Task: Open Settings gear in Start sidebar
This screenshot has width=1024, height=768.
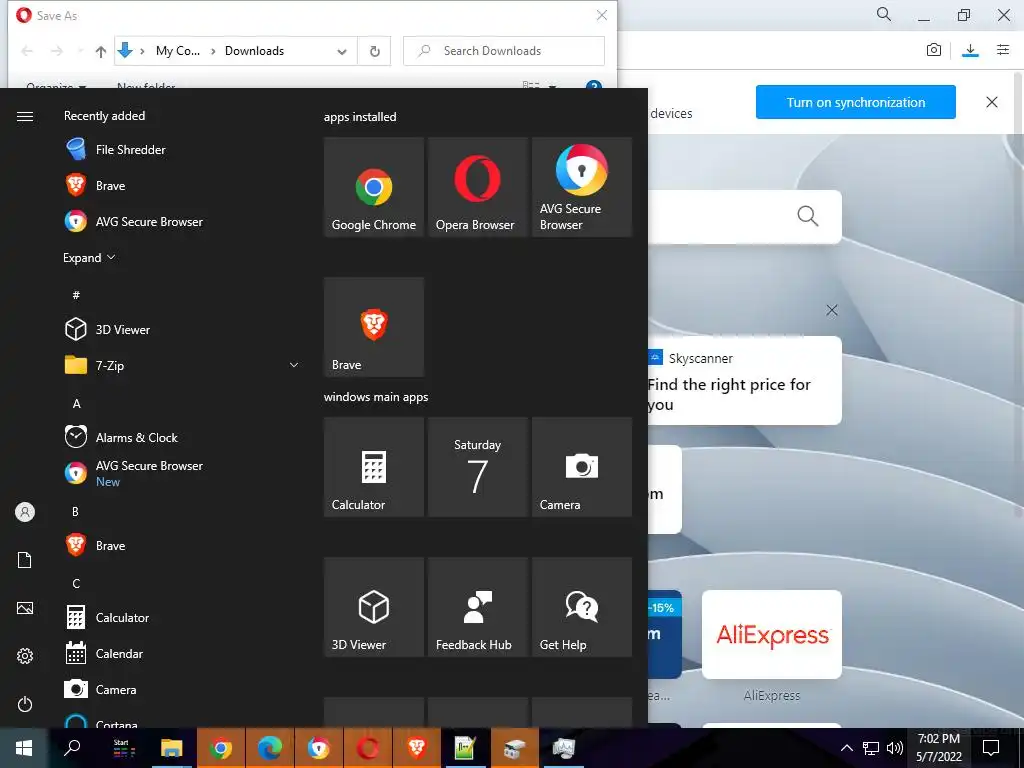Action: point(25,656)
